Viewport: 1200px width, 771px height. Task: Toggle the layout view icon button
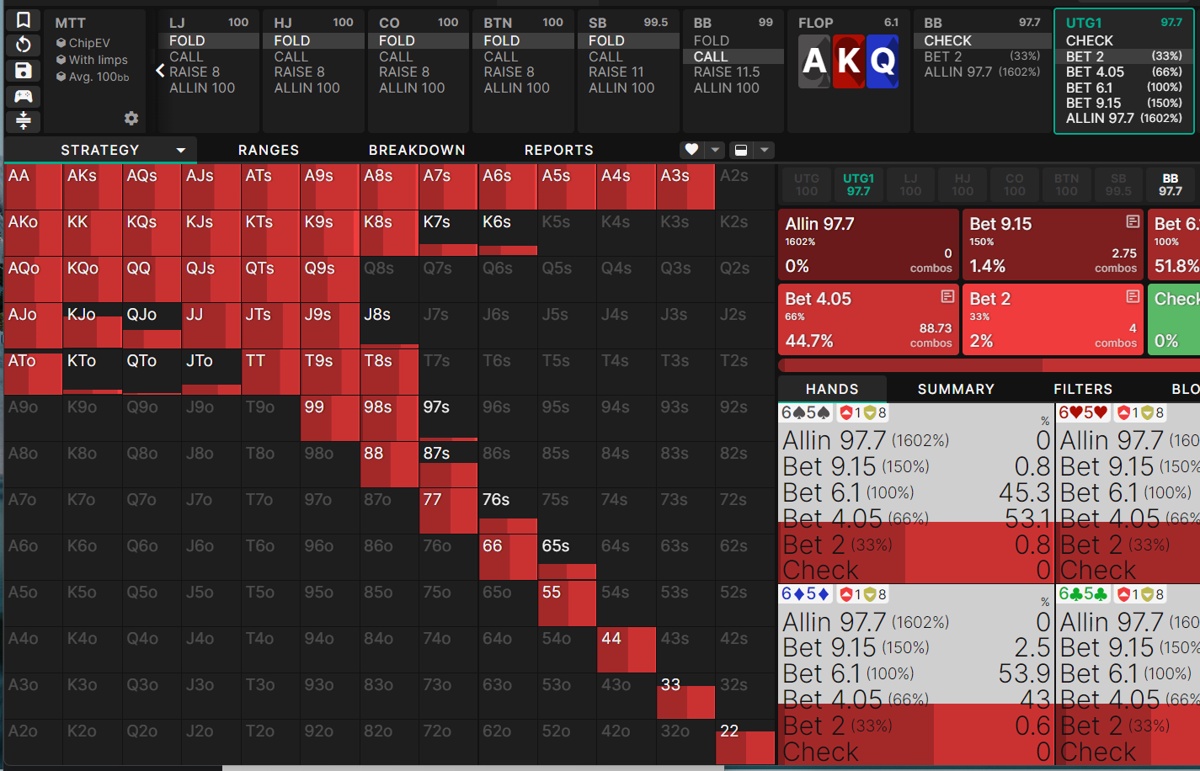[741, 150]
